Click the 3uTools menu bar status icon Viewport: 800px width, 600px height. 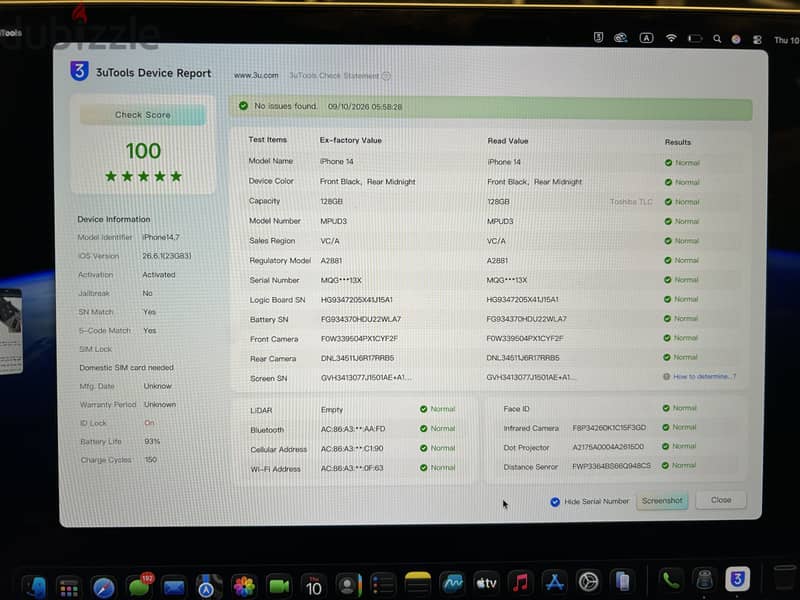point(598,37)
